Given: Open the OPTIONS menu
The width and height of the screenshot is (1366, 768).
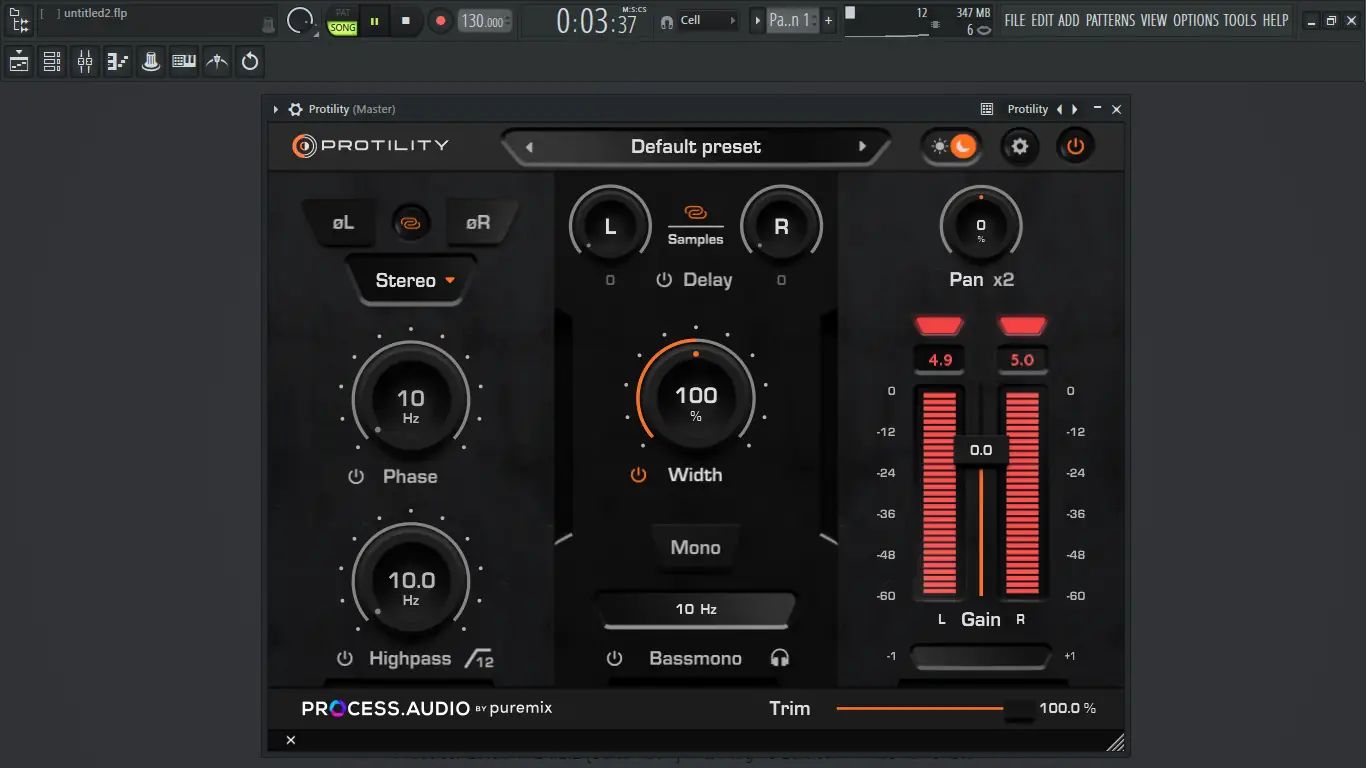Looking at the screenshot, I should (x=1195, y=20).
